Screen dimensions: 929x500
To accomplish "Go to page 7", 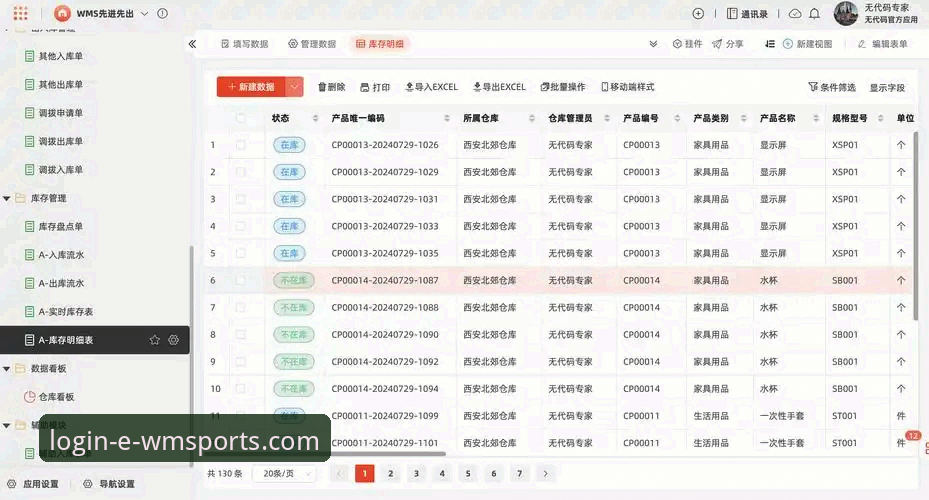I will 520,473.
